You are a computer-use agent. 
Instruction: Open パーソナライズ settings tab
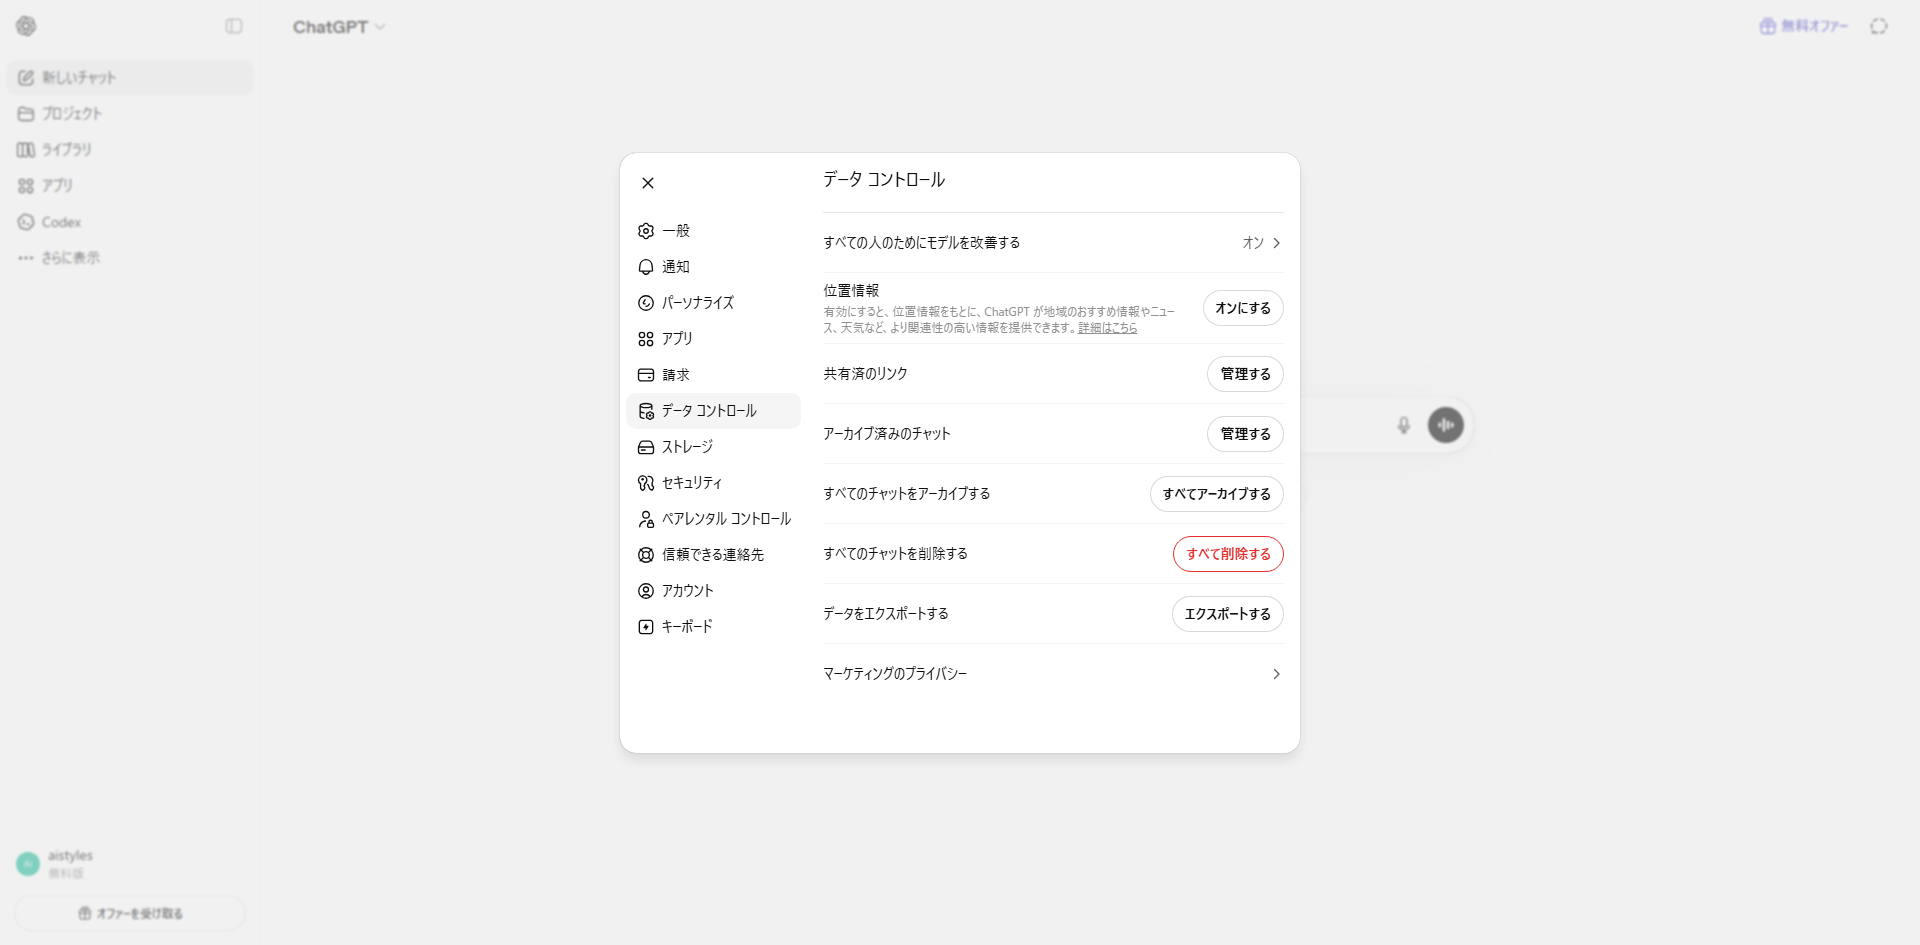click(x=713, y=303)
